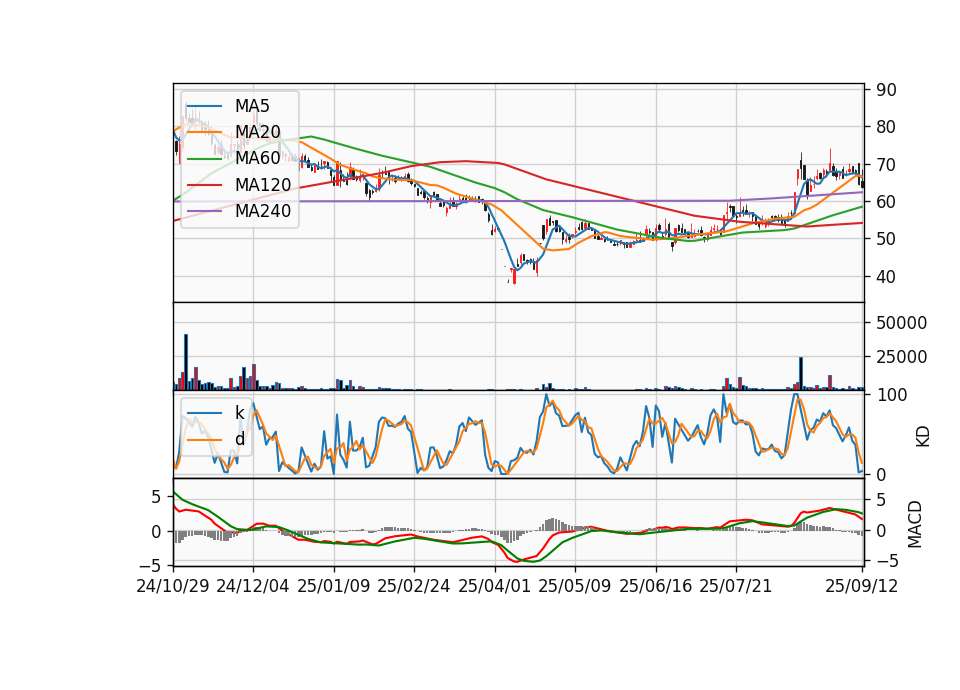
Task: Click the 80 price axis tick label
Action: click(886, 127)
